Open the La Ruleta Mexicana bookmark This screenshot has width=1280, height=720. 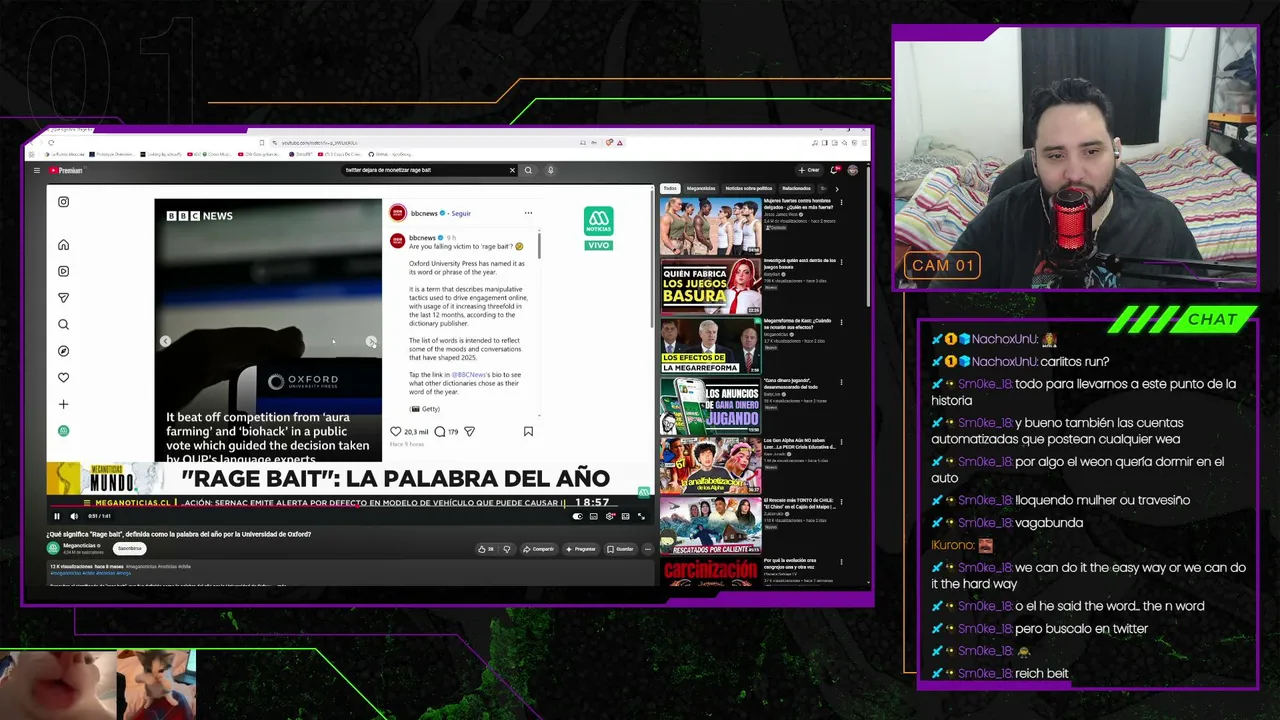[67, 154]
